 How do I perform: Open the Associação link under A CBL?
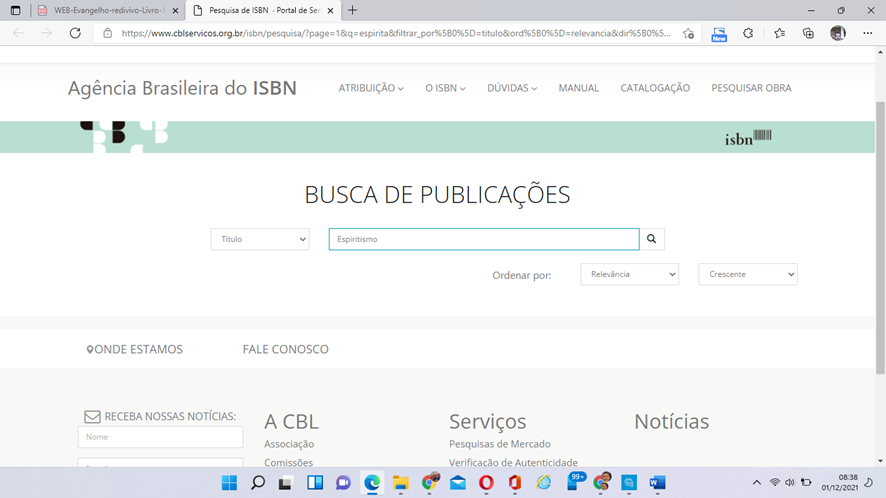coord(289,444)
